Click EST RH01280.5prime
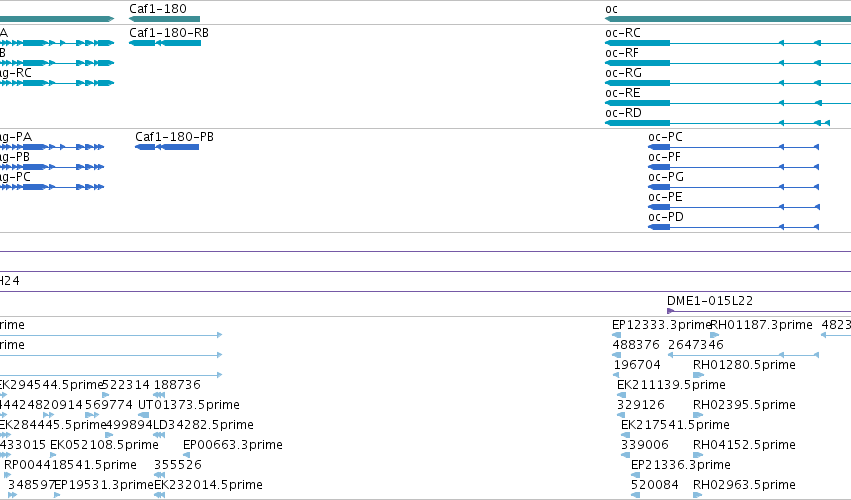The height and width of the screenshot is (500, 851). coord(744,365)
